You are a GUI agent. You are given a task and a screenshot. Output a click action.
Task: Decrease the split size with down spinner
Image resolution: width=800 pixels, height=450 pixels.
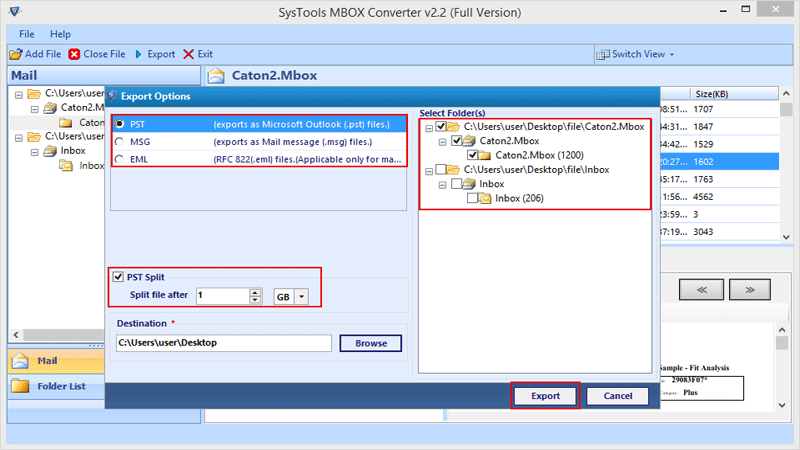(x=255, y=300)
